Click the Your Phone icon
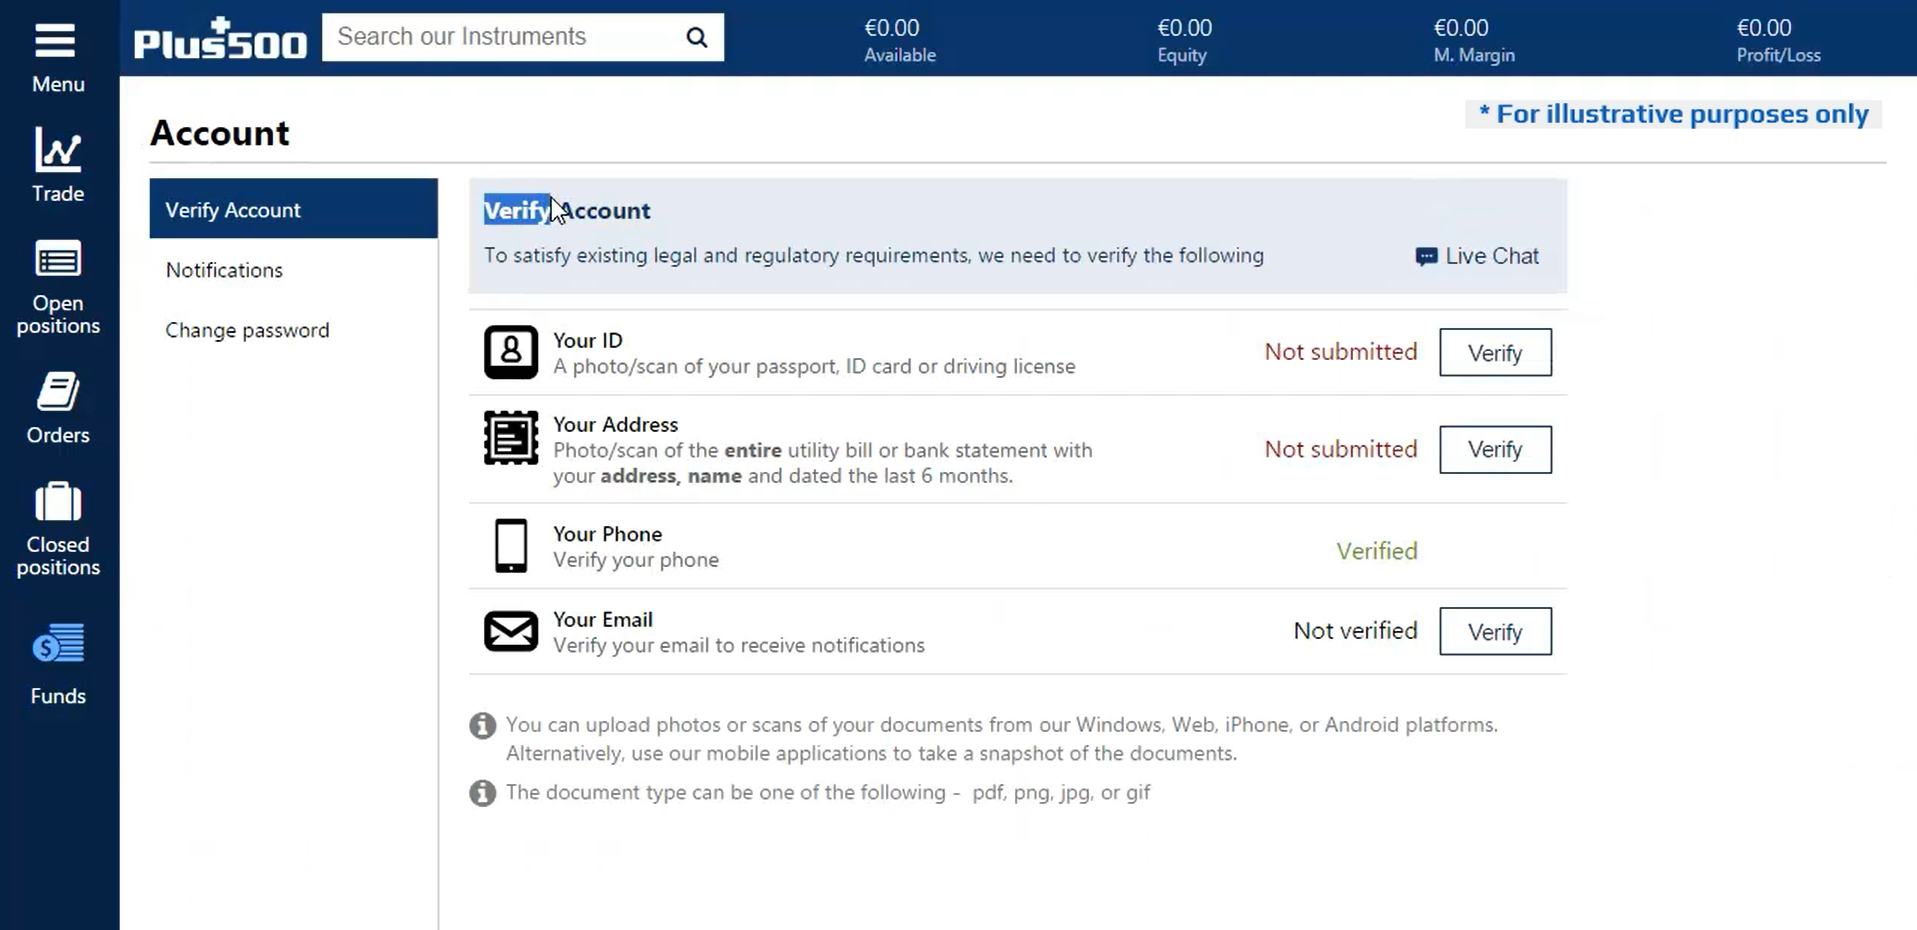Image resolution: width=1917 pixels, height=930 pixels. coord(511,546)
